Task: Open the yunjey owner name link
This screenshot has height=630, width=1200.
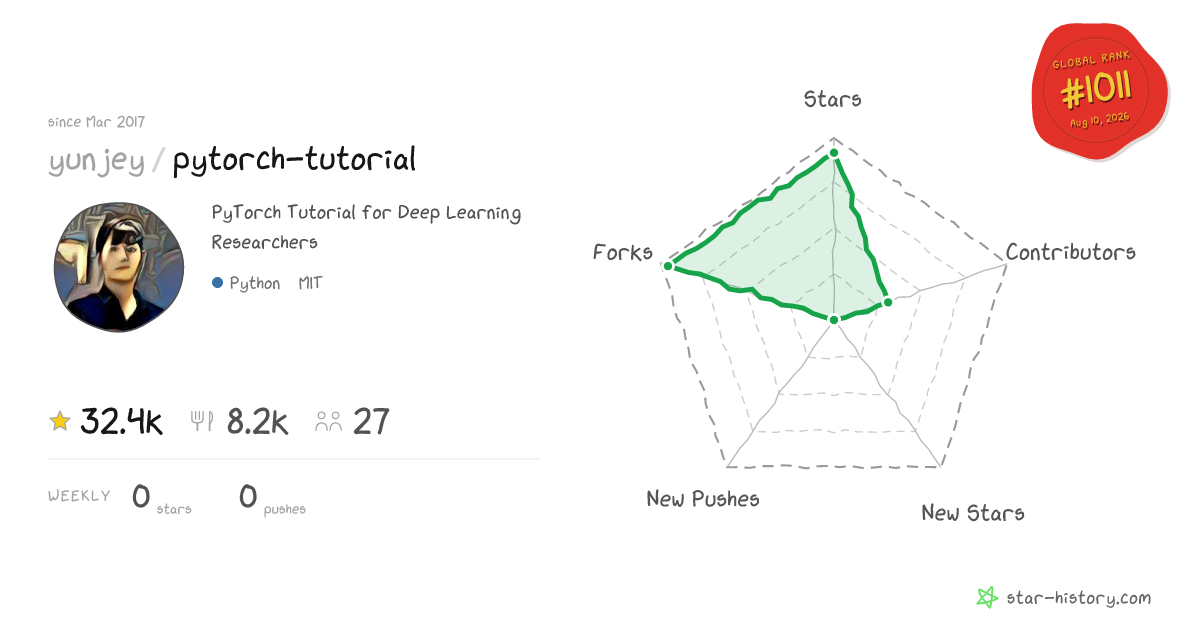Action: point(96,160)
